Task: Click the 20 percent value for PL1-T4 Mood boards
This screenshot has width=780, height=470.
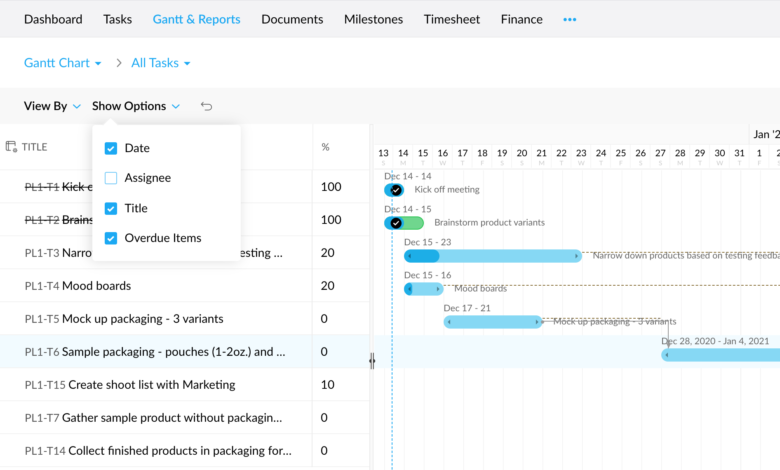Action: click(x=327, y=286)
